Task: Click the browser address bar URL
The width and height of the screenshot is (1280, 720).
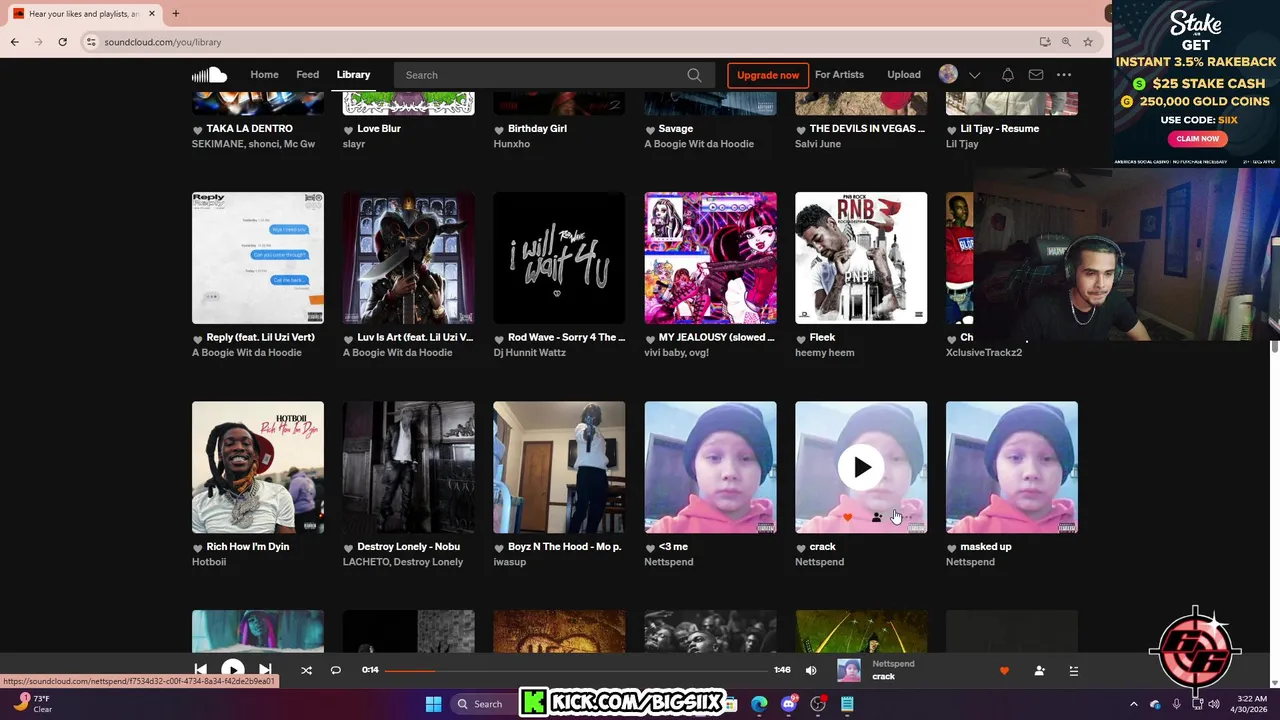Action: pos(162,42)
